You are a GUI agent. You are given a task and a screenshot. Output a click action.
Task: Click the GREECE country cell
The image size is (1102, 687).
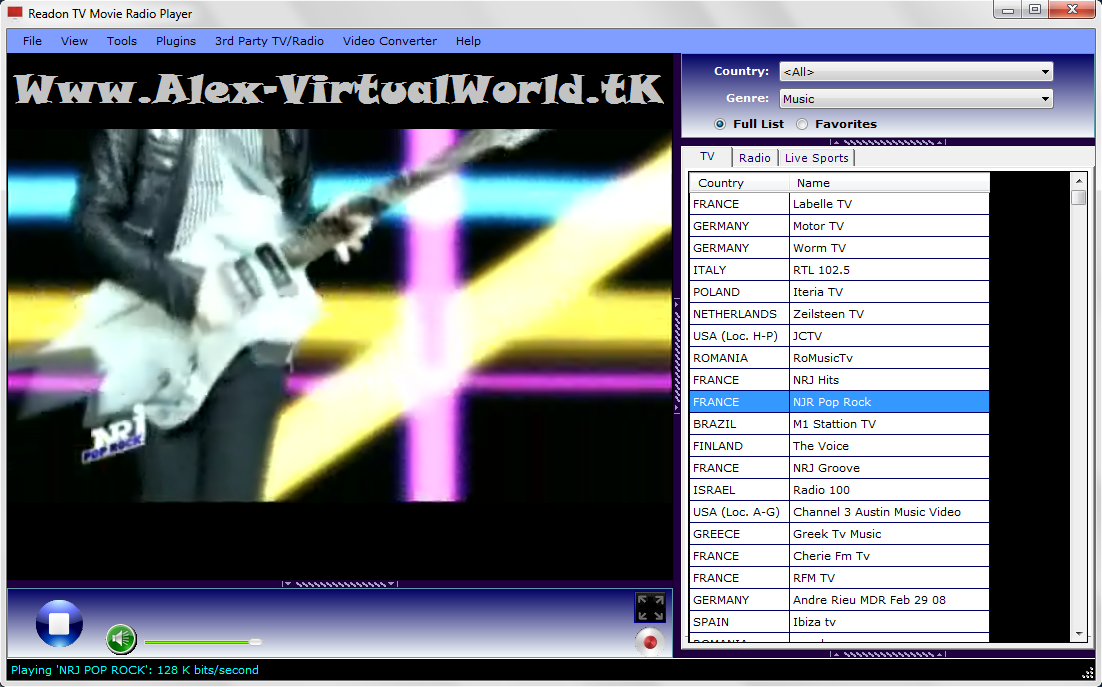pyautogui.click(x=739, y=534)
